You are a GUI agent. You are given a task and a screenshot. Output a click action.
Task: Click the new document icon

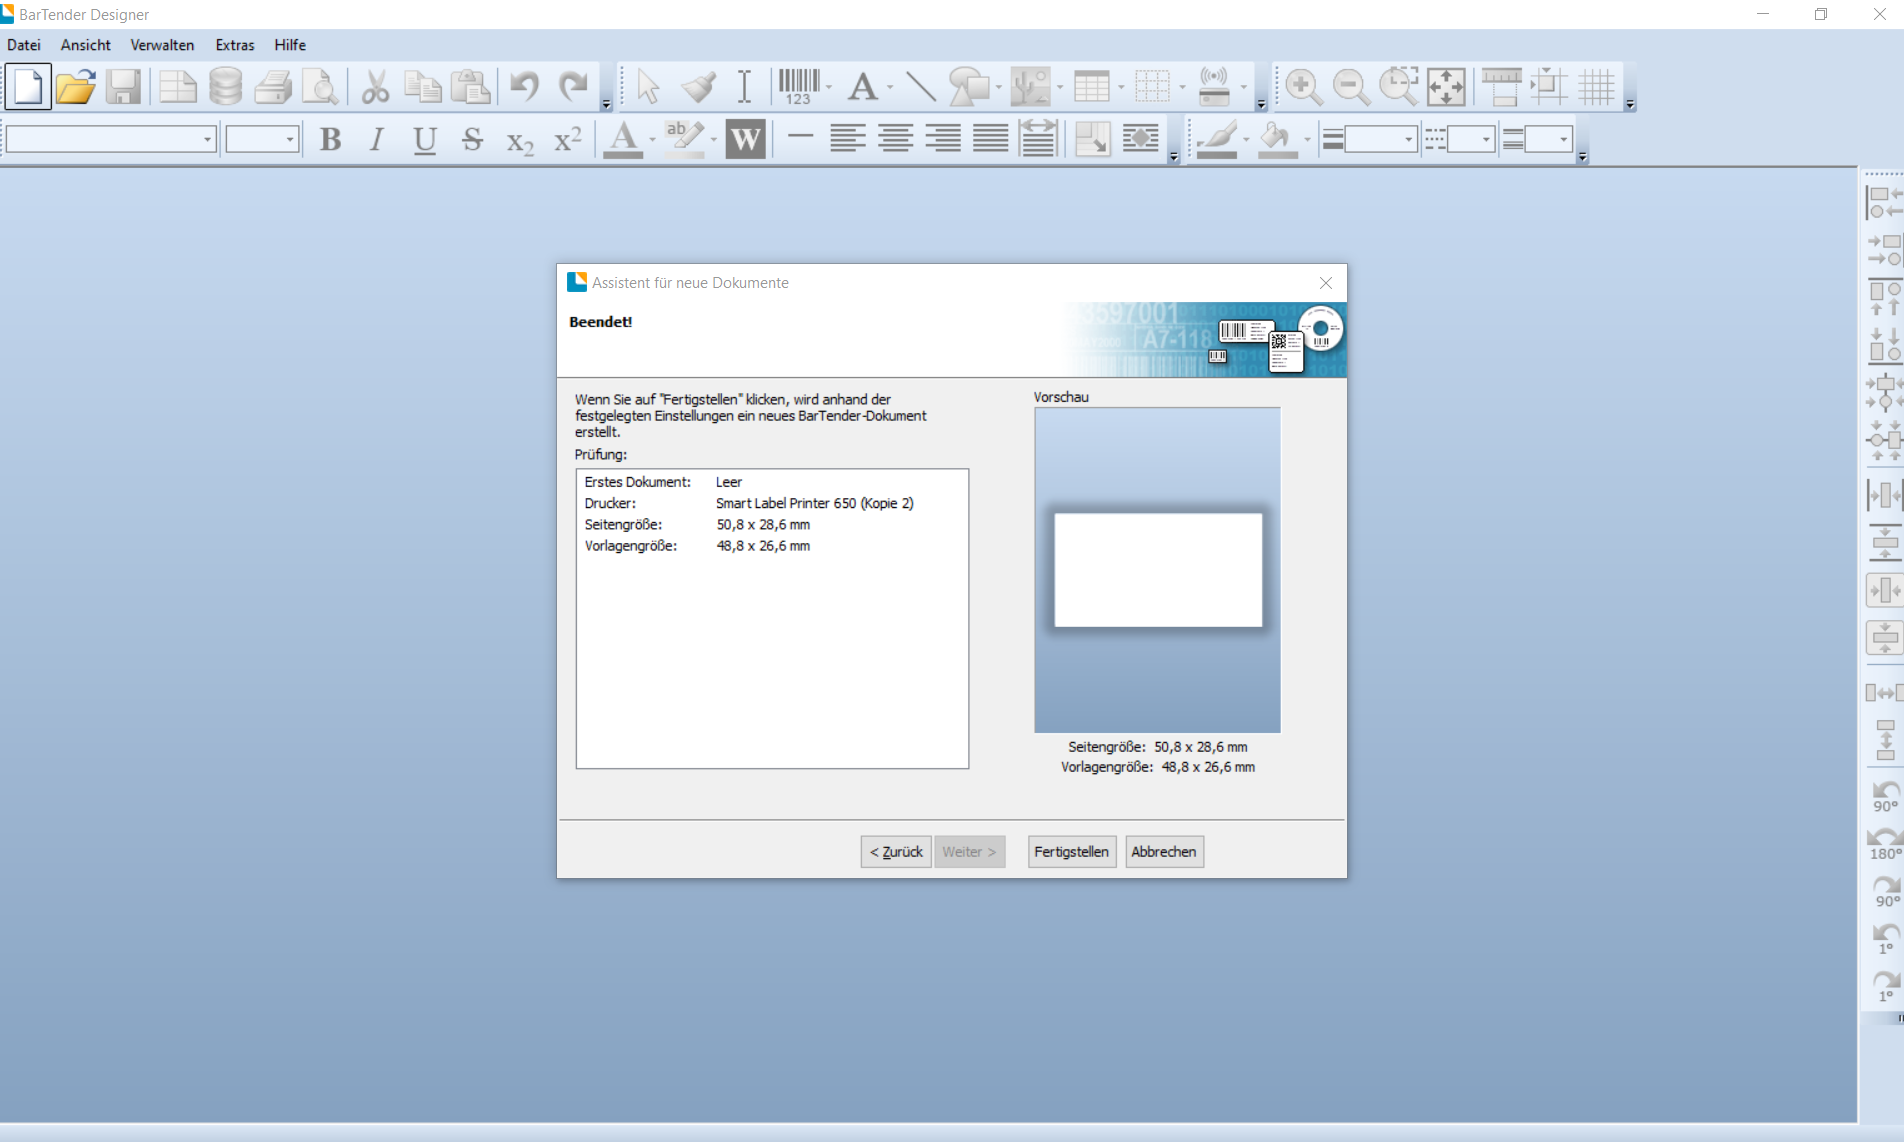28,87
